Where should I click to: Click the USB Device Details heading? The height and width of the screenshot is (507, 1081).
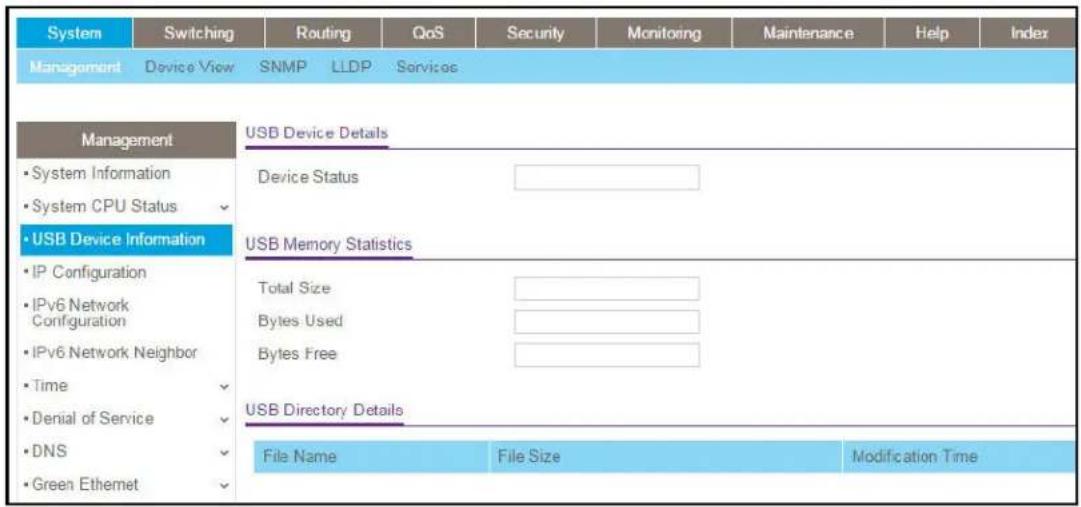pos(316,132)
